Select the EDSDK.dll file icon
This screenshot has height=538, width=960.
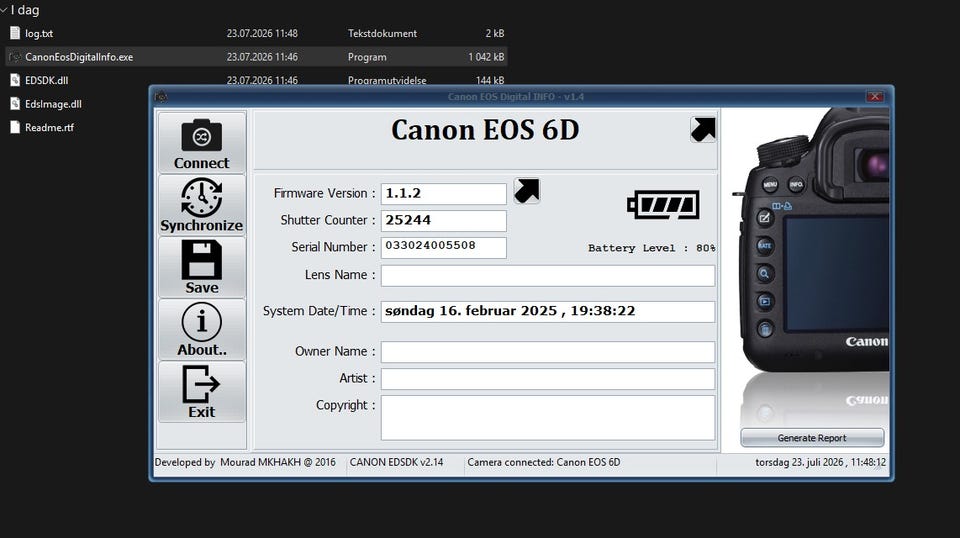pyautogui.click(x=15, y=80)
